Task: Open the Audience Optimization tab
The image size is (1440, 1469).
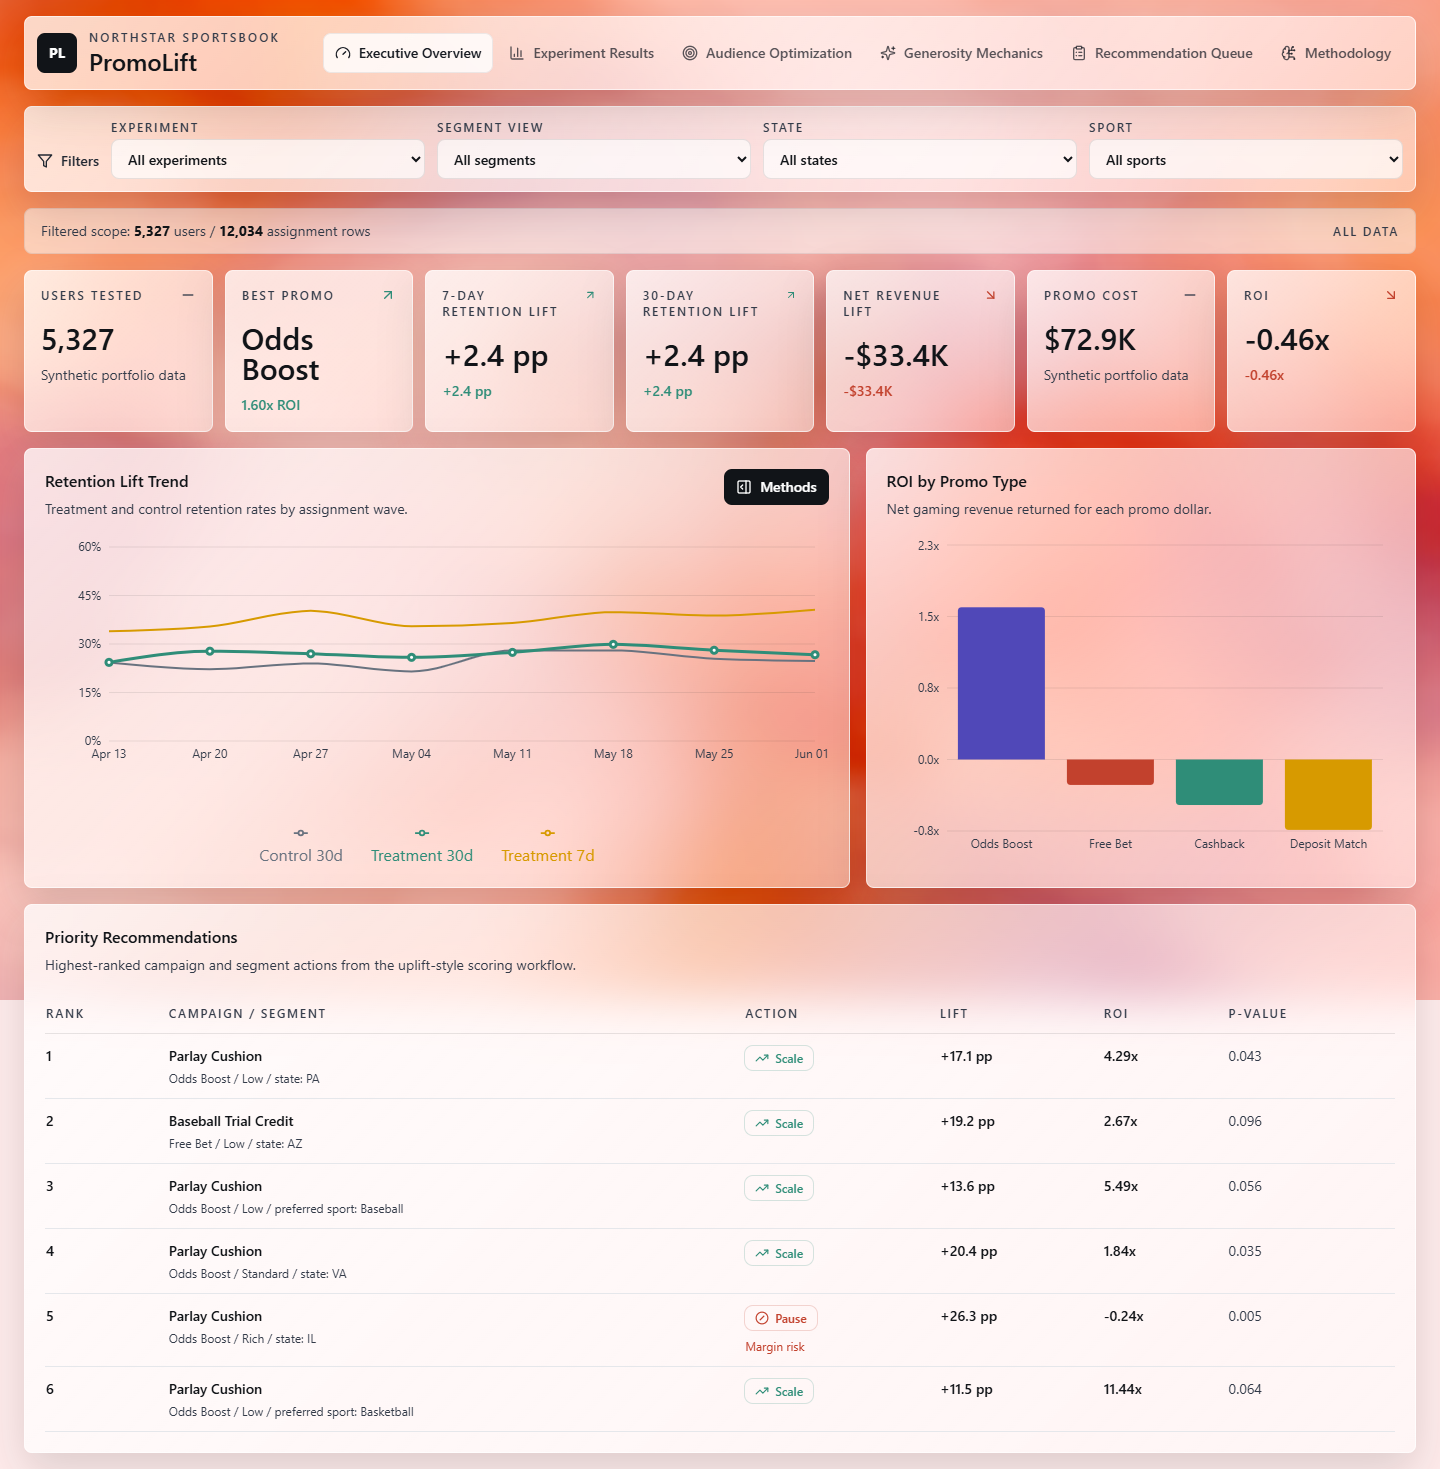Action: tap(767, 53)
